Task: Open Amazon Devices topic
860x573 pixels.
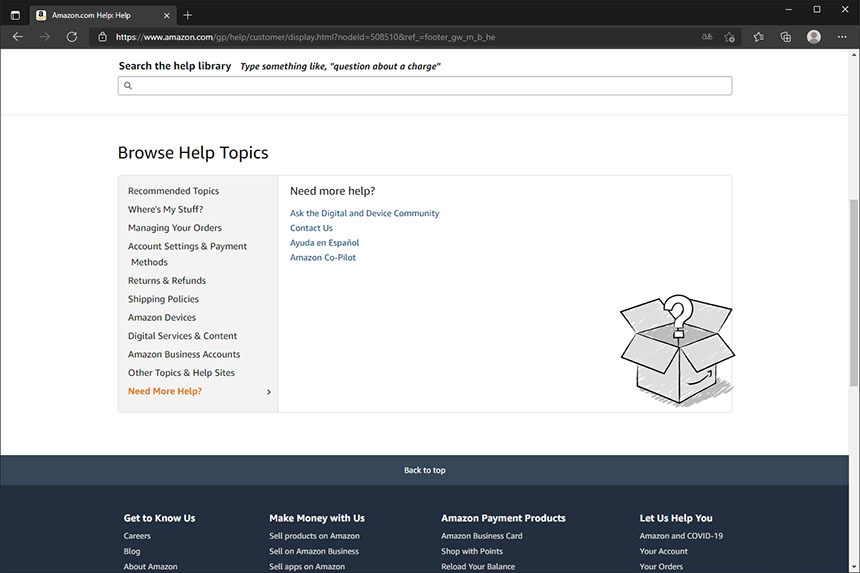Action: [162, 317]
